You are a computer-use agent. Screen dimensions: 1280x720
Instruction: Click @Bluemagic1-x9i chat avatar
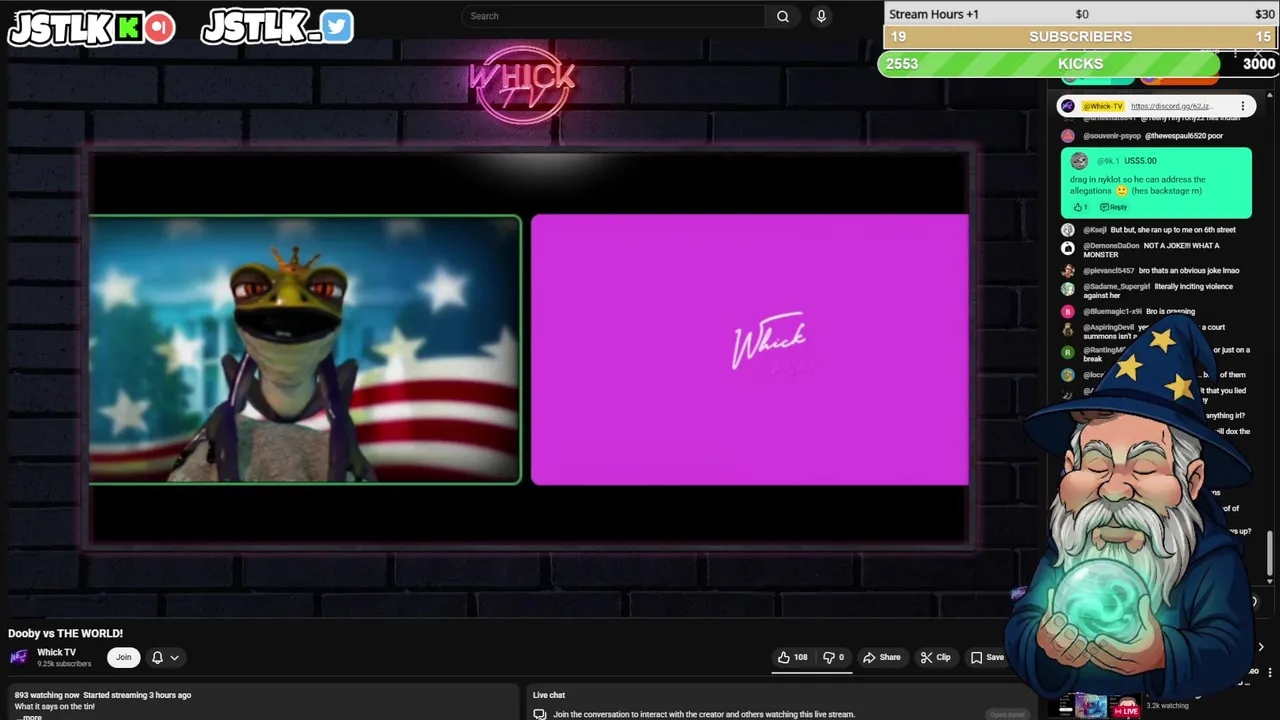[1068, 312]
